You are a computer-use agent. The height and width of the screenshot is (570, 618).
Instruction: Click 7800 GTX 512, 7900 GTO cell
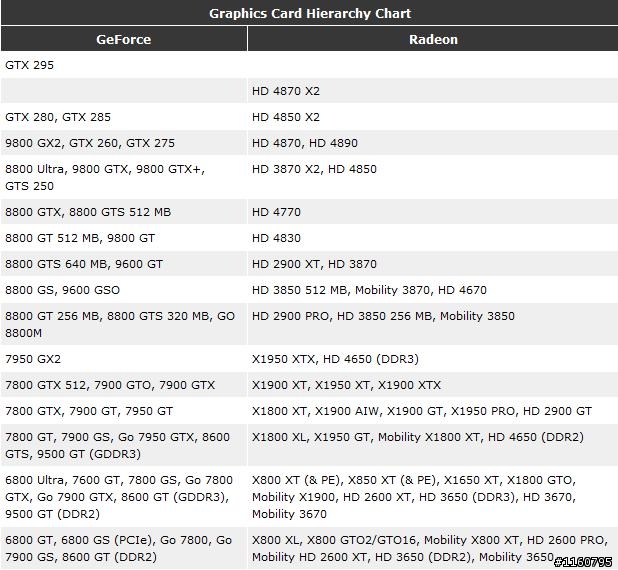pos(124,385)
